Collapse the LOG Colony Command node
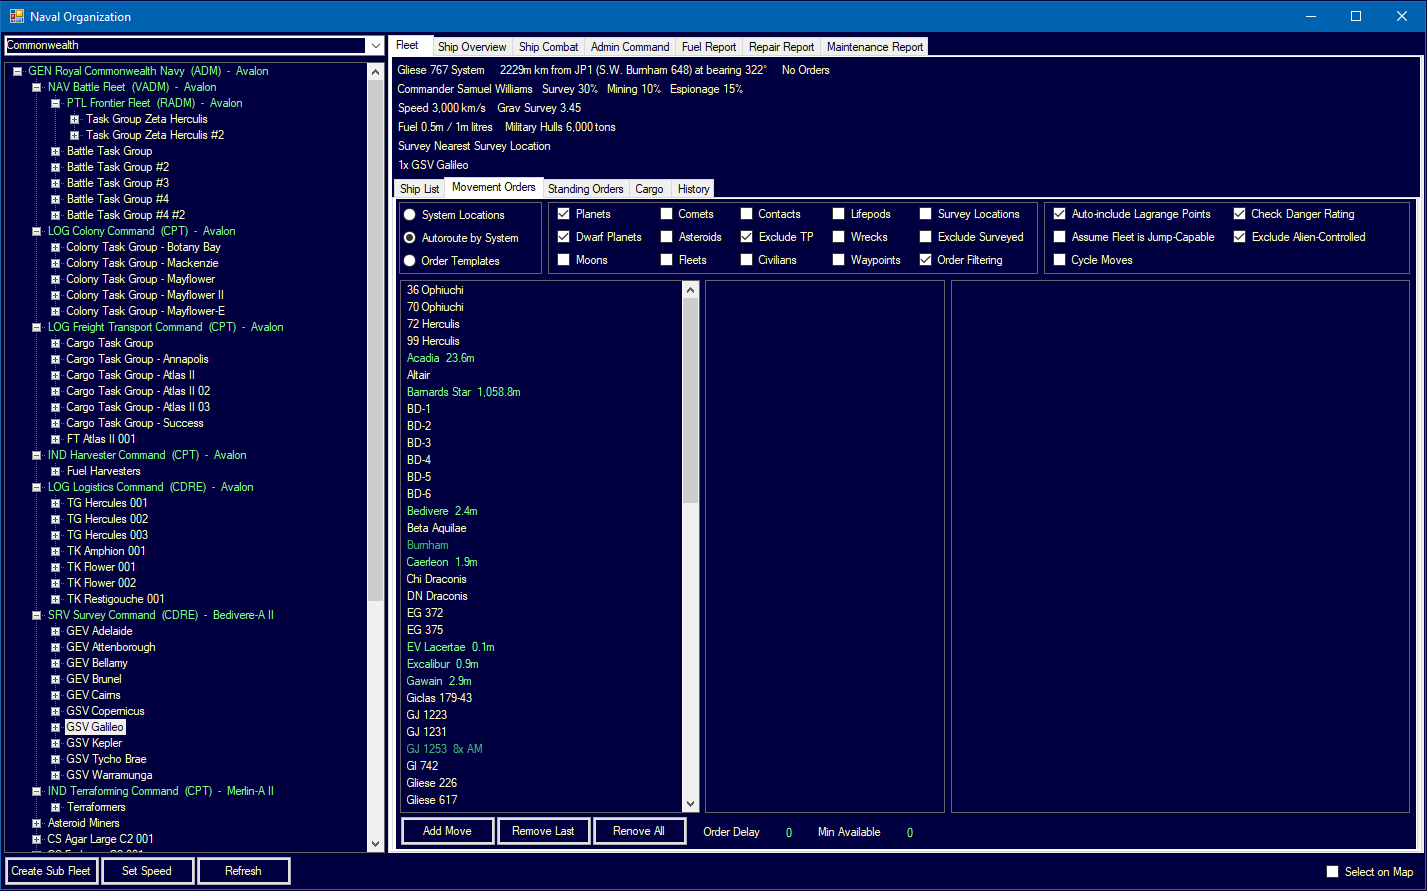1427x891 pixels. click(x=37, y=232)
